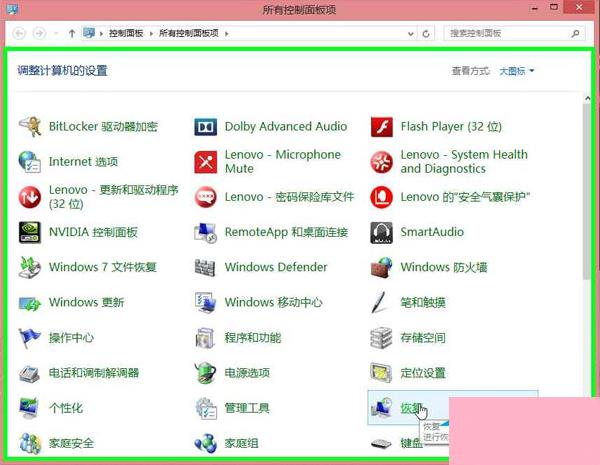Open the Dolby Advanced Audio icon
Screen dimensions: 600x465
coord(205,127)
